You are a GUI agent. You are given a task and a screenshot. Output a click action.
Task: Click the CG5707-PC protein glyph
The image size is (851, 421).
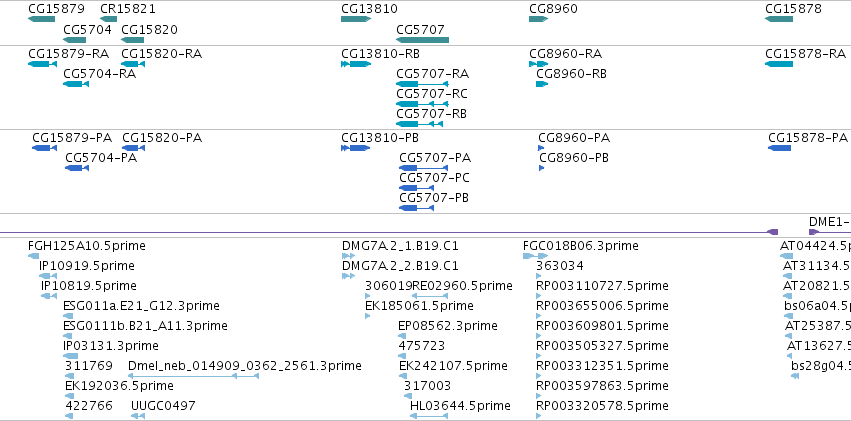point(416,188)
